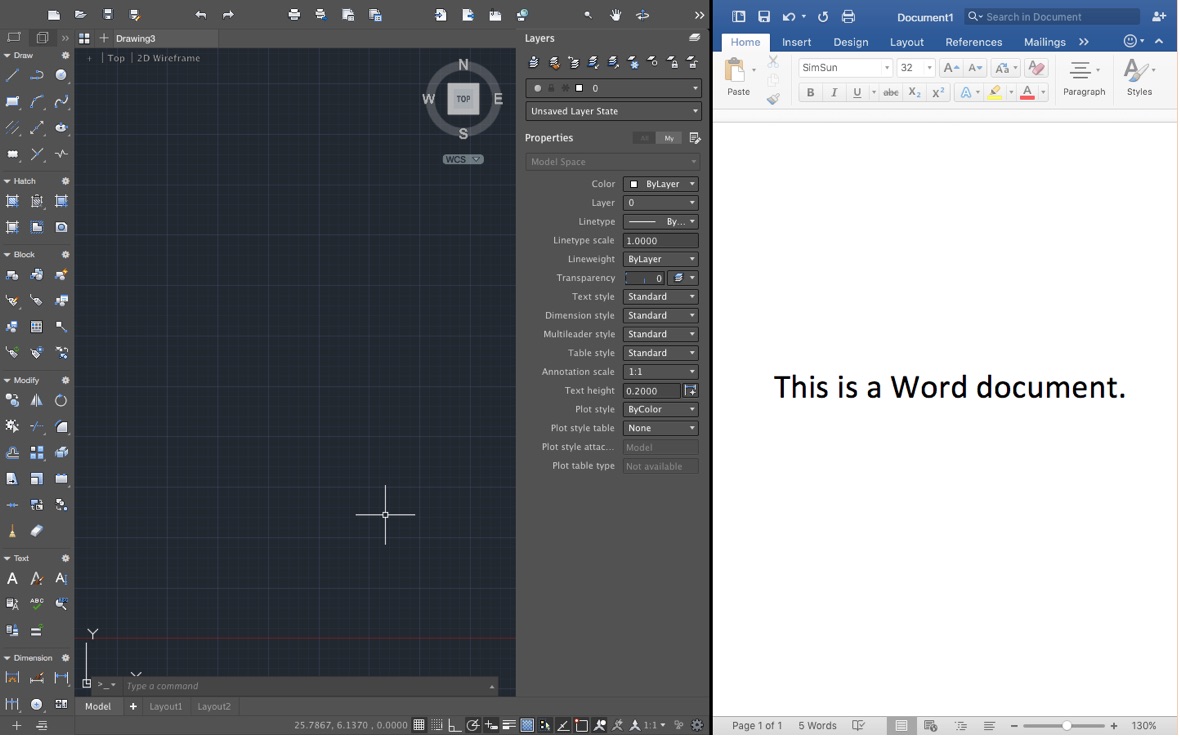The width and height of the screenshot is (1180, 737).
Task: Select the Multiline Text tool
Action: [12, 579]
